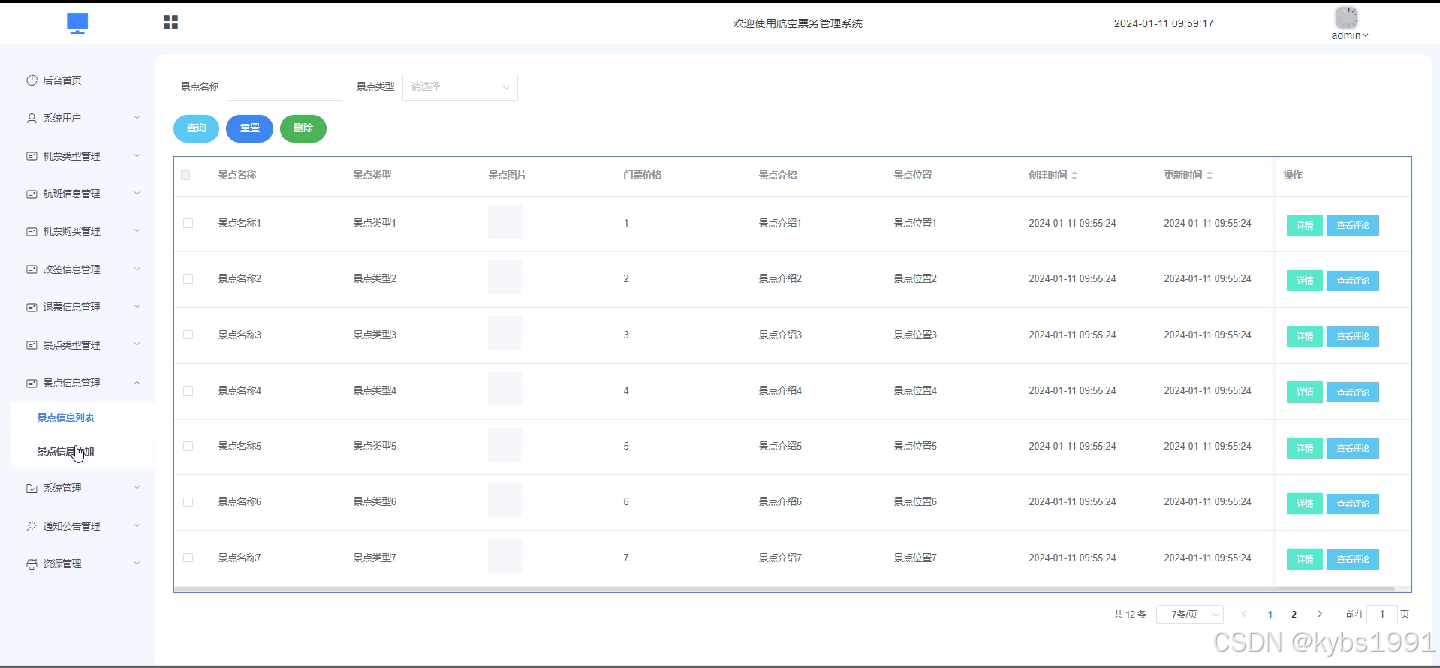
Task: Check the box for row 景点名称6
Action: tap(187, 501)
